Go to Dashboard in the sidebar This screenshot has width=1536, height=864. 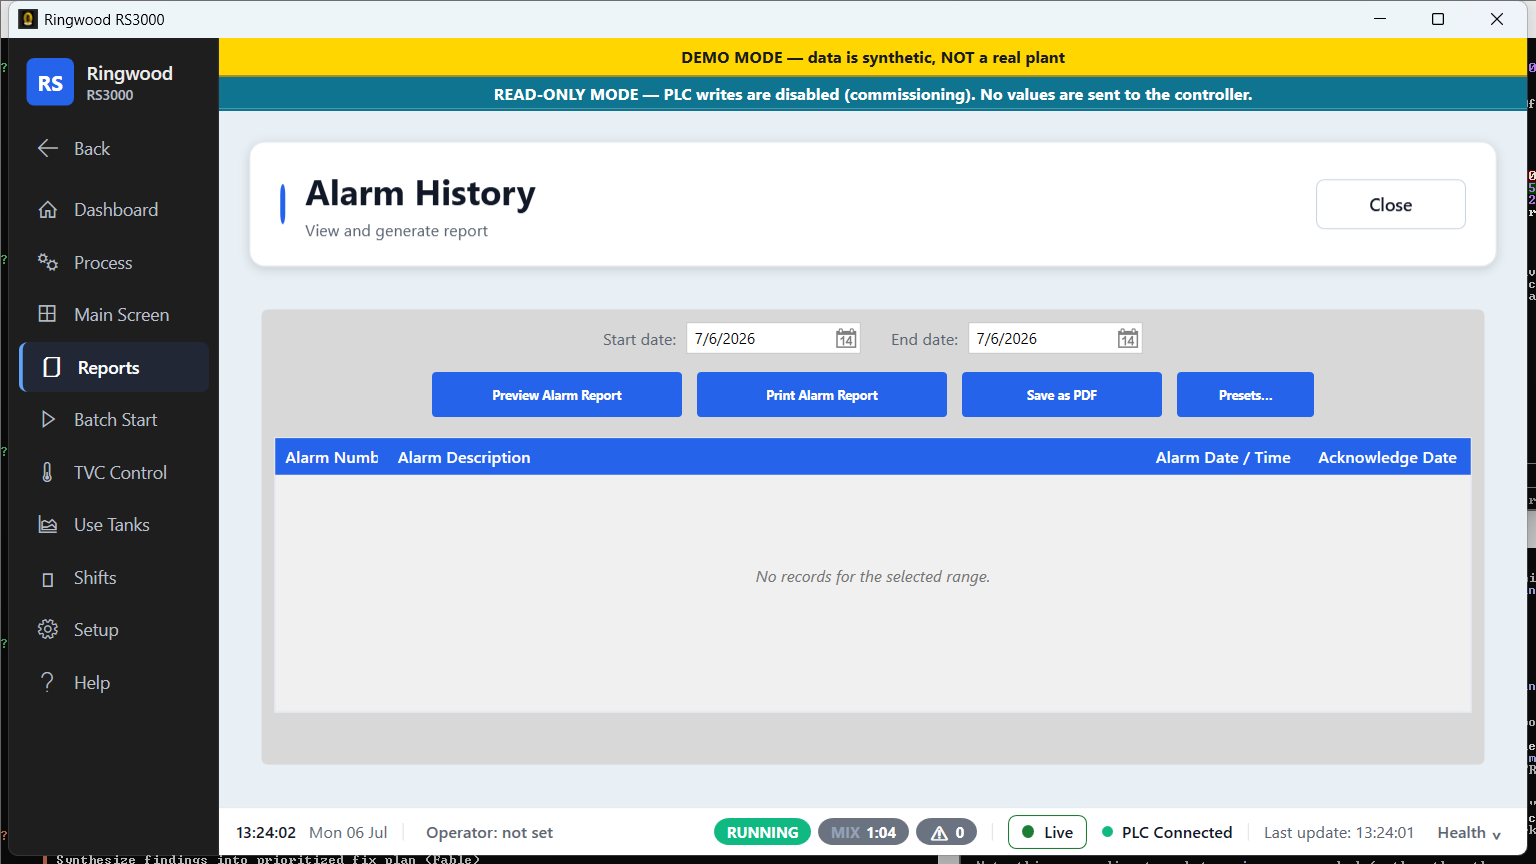point(114,210)
